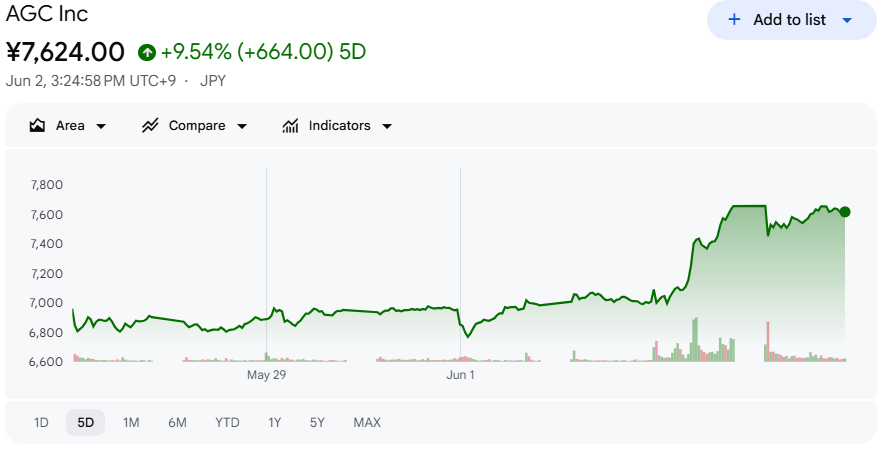Click the Jun 2 timestamp text
Image resolution: width=884 pixels, height=451 pixels.
91,81
